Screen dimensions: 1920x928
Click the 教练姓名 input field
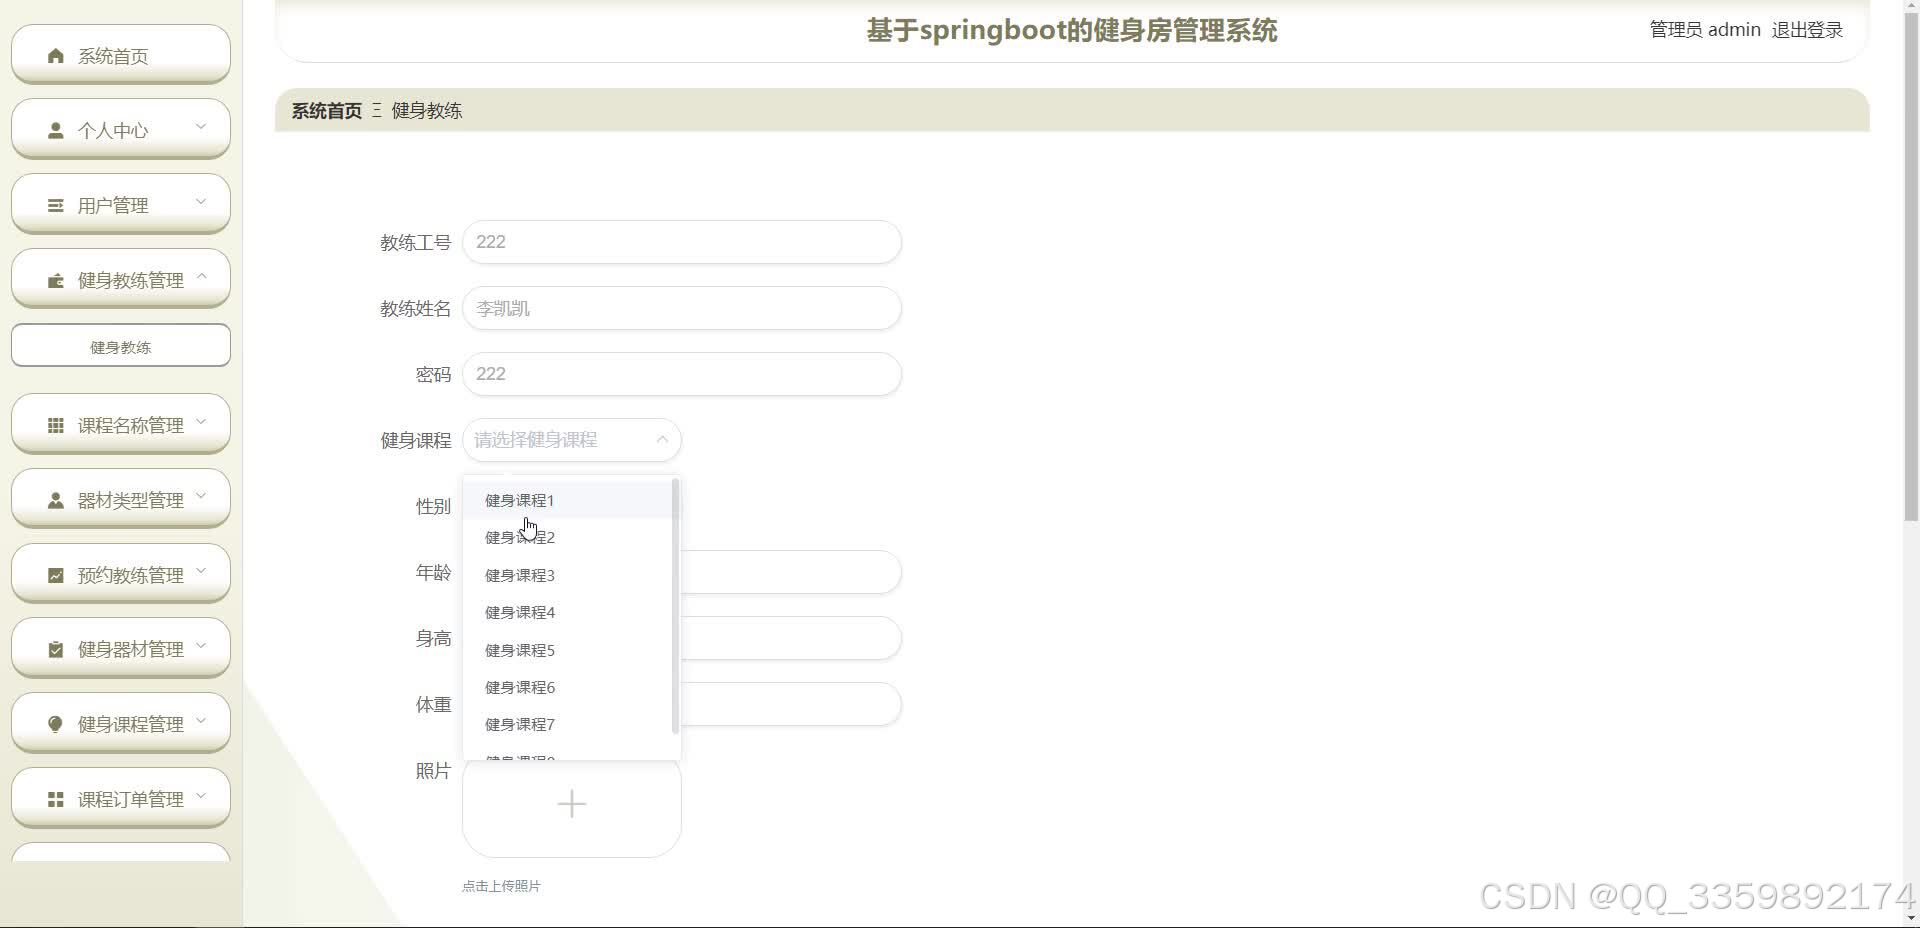click(x=682, y=308)
